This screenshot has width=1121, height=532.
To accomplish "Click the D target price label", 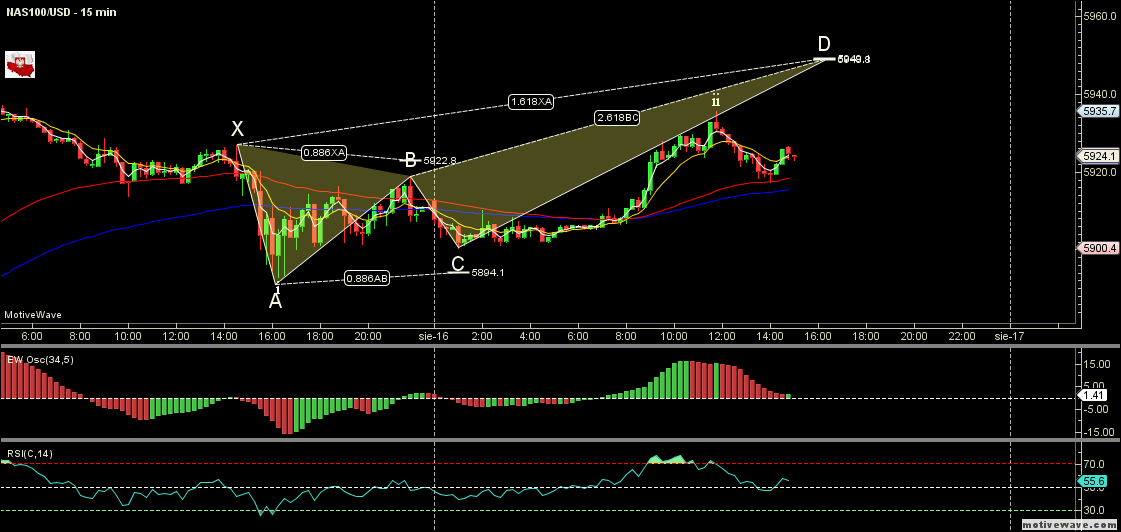I will 854,59.
